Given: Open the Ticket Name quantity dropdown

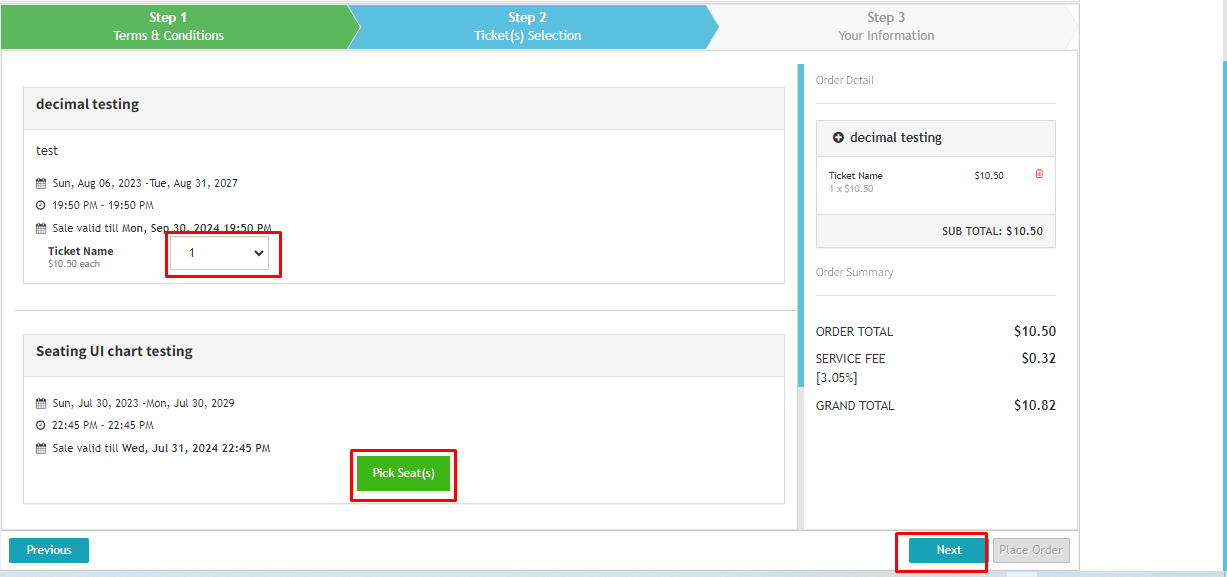Looking at the screenshot, I should click(x=219, y=253).
